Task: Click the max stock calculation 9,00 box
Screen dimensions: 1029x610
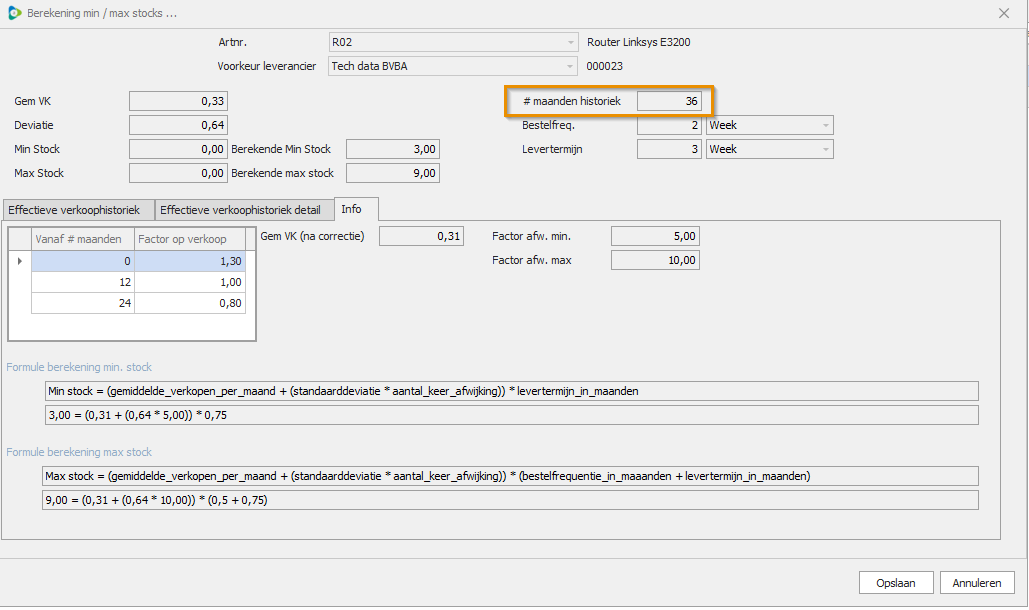Action: pos(511,500)
